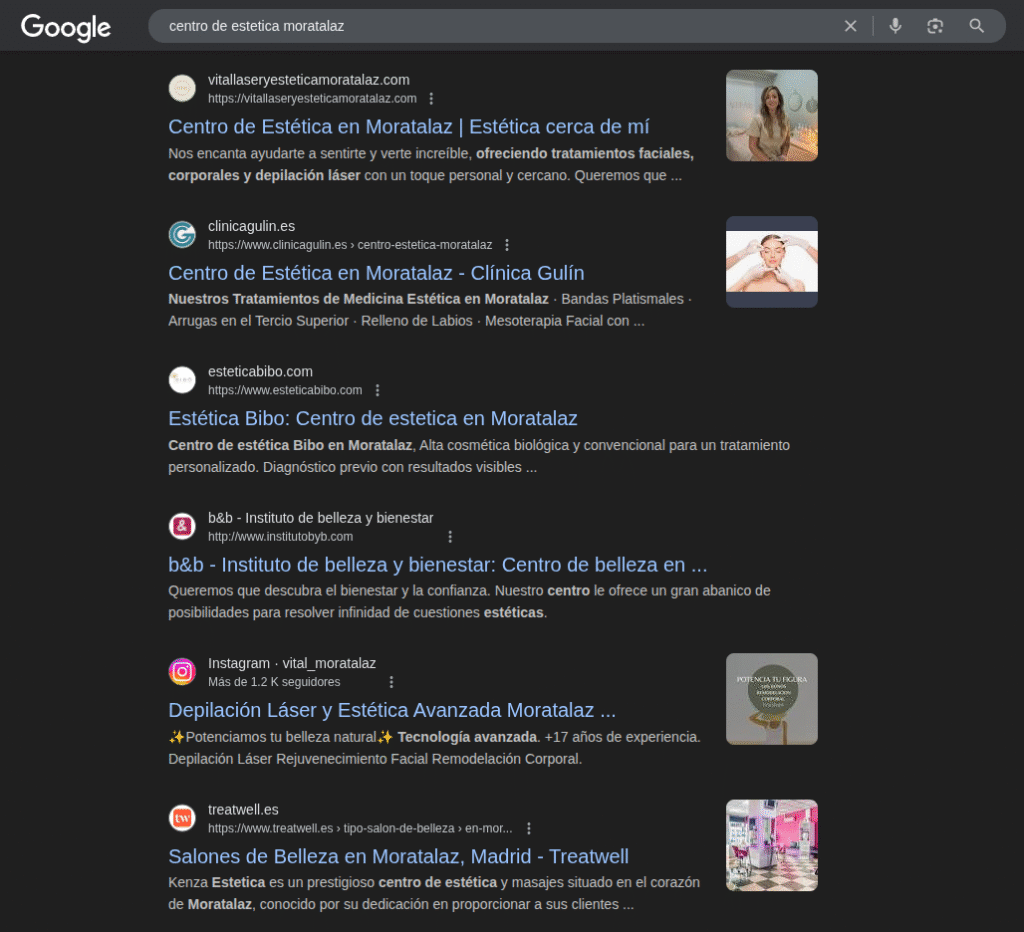The image size is (1024, 932).
Task: Click site name 'esteticabibo.com'
Action: [261, 372]
